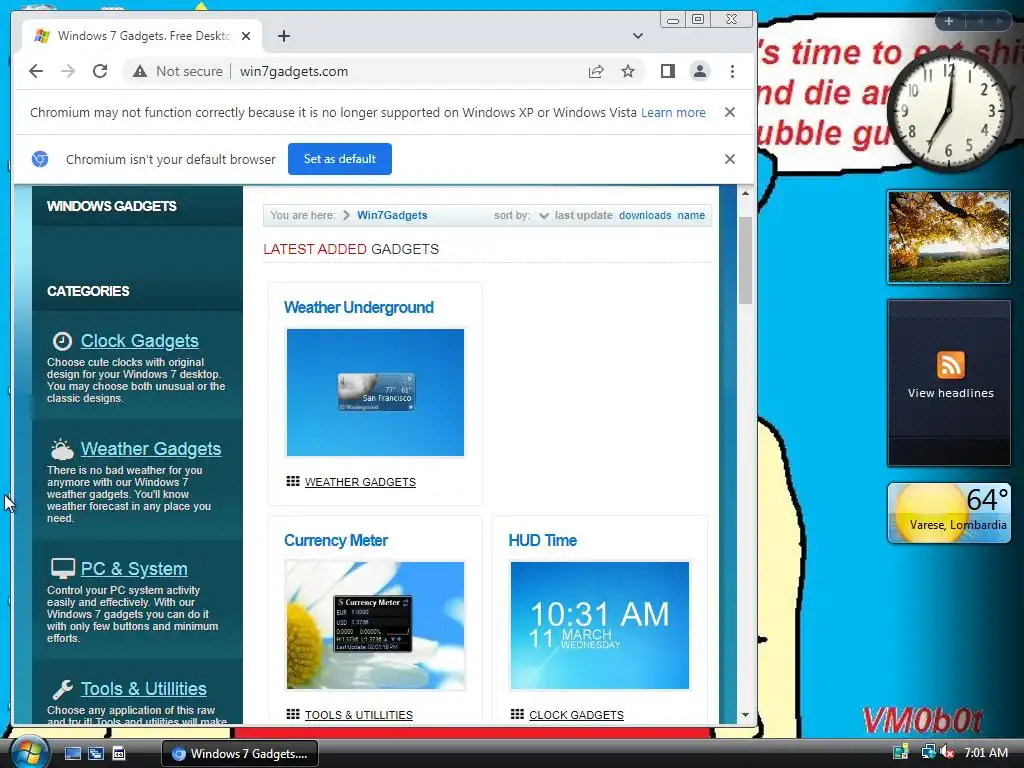Open the Tools & Utilities category link
Image resolution: width=1024 pixels, height=768 pixels.
pos(144,689)
